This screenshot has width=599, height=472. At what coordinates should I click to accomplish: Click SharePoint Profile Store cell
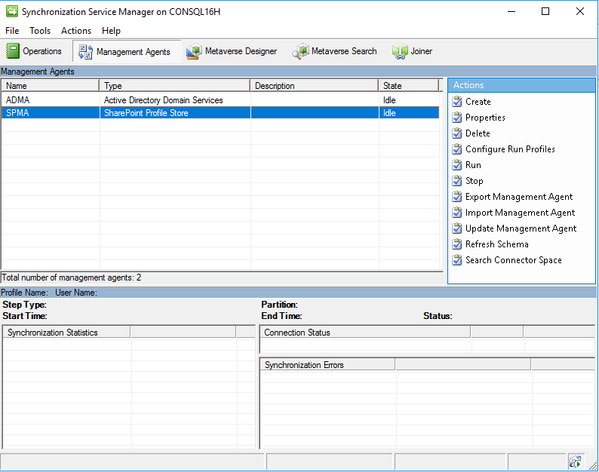tap(146, 113)
